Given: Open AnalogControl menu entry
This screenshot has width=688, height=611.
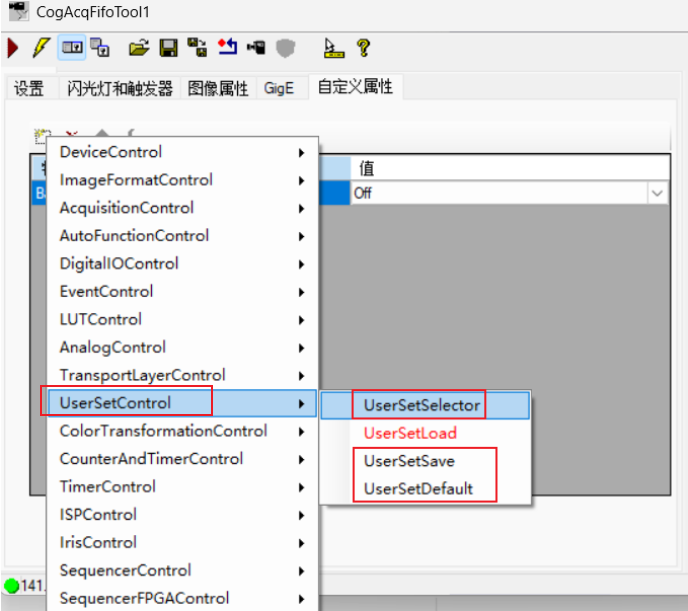Looking at the screenshot, I should [182, 347].
